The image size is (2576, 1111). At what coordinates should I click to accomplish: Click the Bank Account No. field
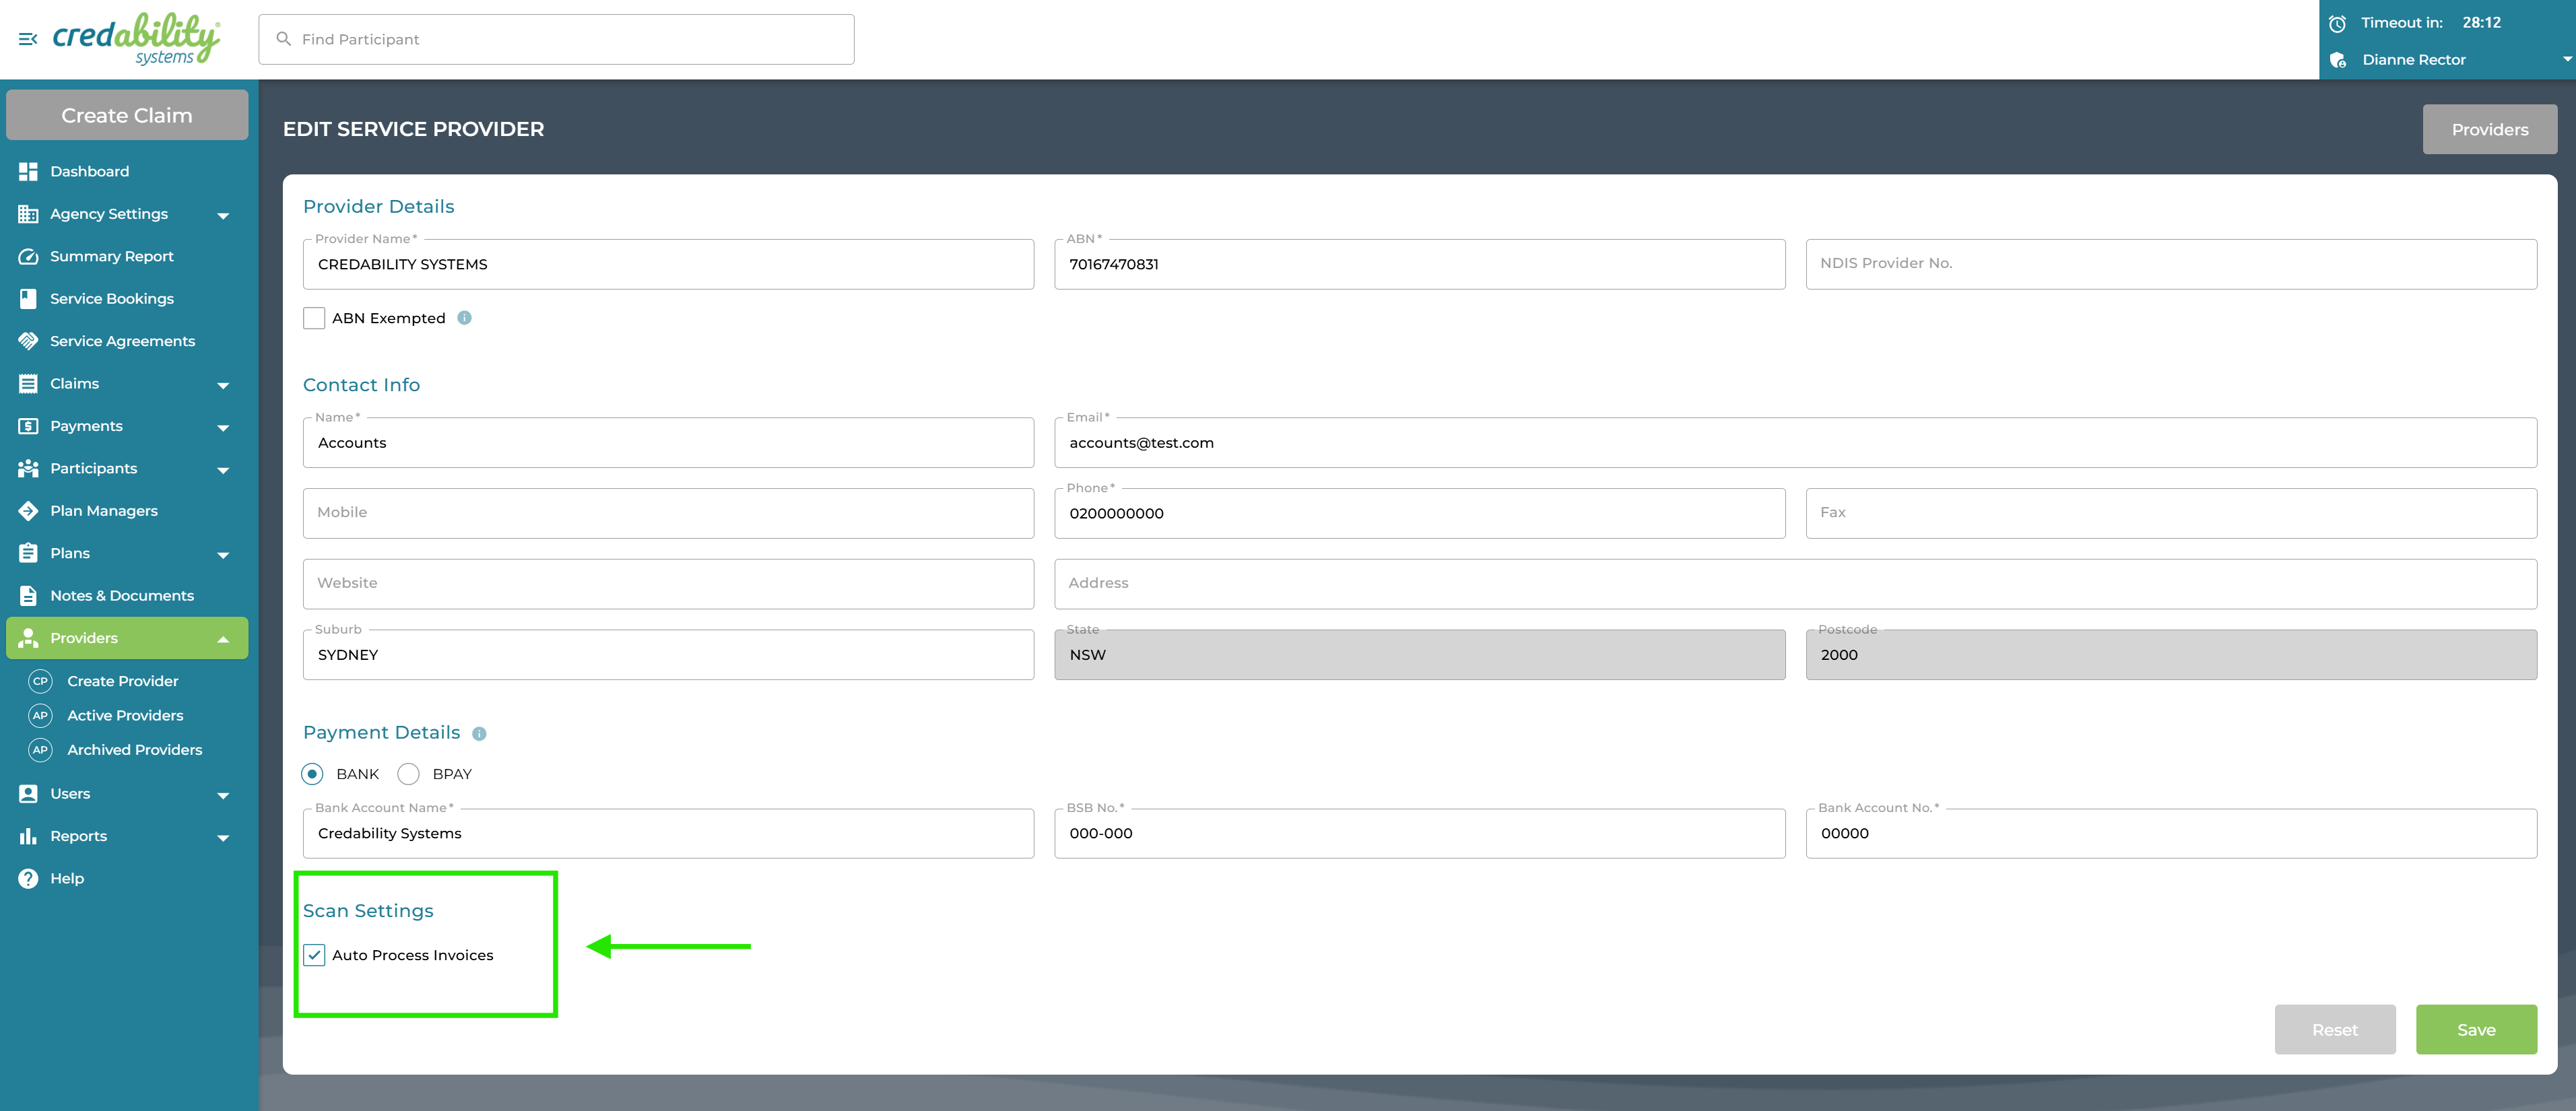point(2171,833)
